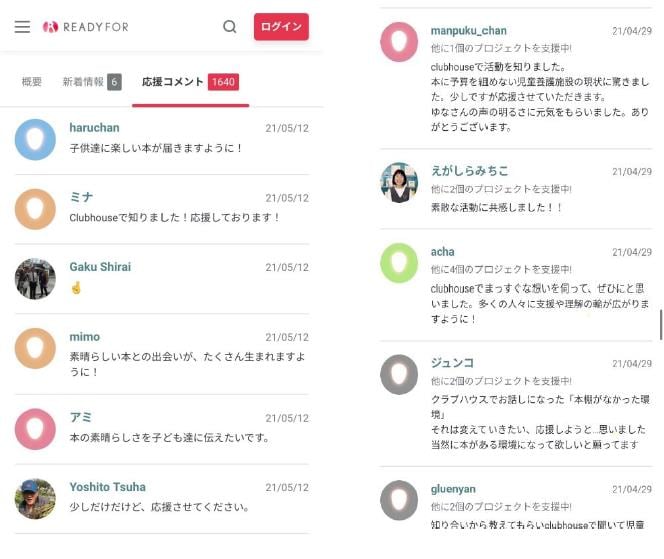The image size is (664, 559).
Task: Open the hamburger menu
Action: [x=22, y=27]
